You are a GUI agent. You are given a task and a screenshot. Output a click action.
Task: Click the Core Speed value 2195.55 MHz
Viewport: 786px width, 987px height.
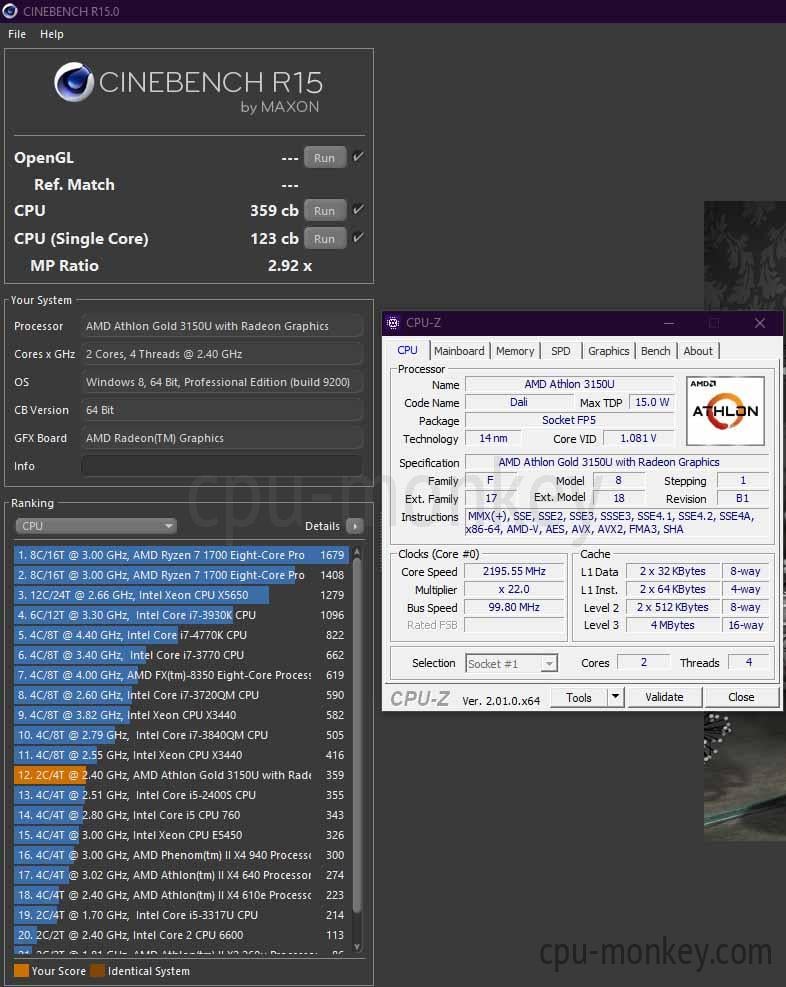coord(514,571)
